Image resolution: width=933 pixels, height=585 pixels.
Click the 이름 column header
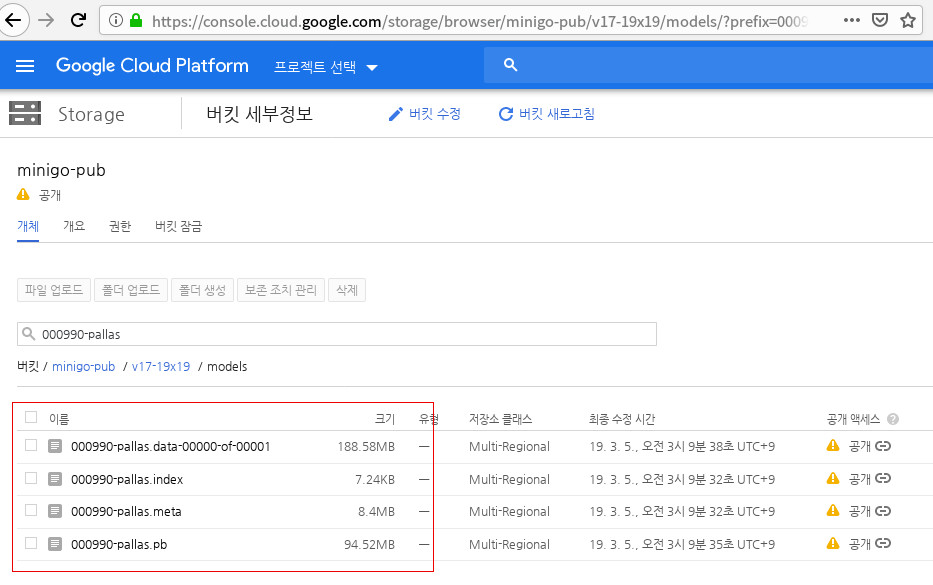coord(59,419)
